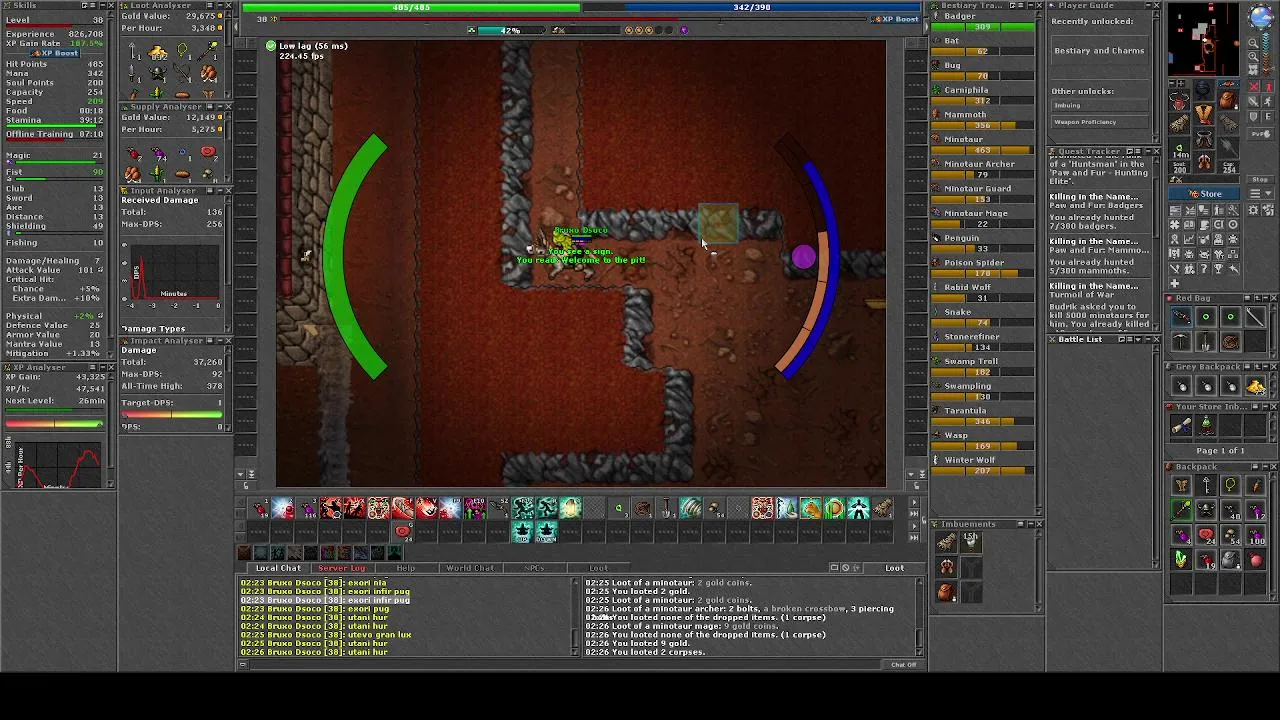Open the question mark help icon
Viewport: 1280px width, 720px height.
1204,268
